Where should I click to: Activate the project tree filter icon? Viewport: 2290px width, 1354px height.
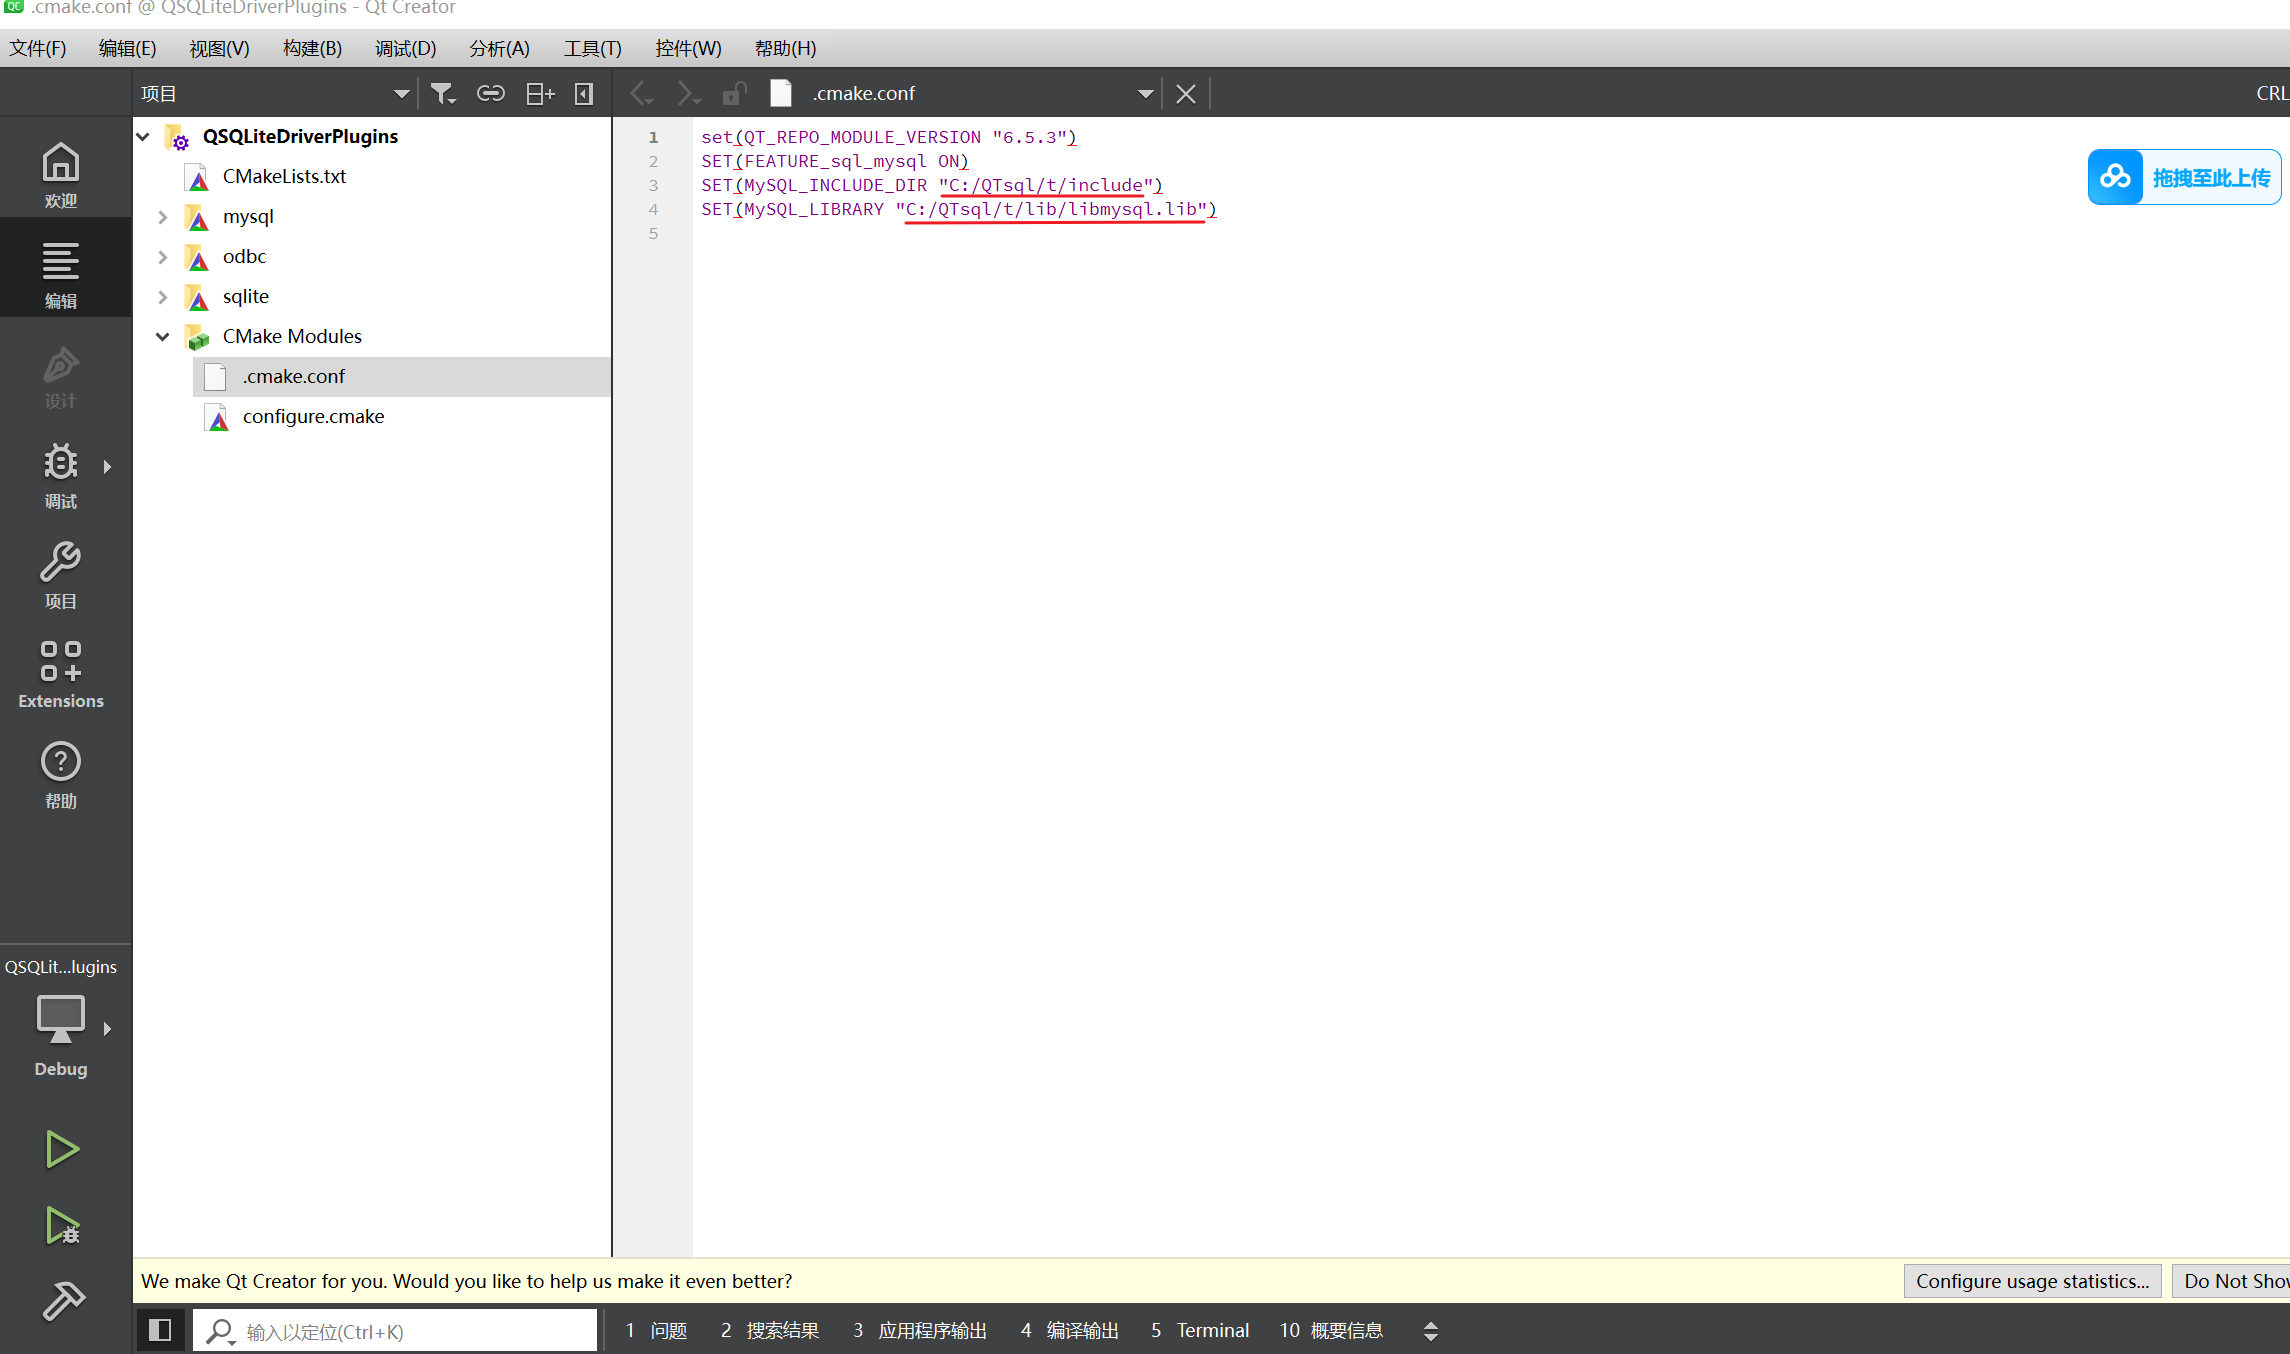click(443, 92)
